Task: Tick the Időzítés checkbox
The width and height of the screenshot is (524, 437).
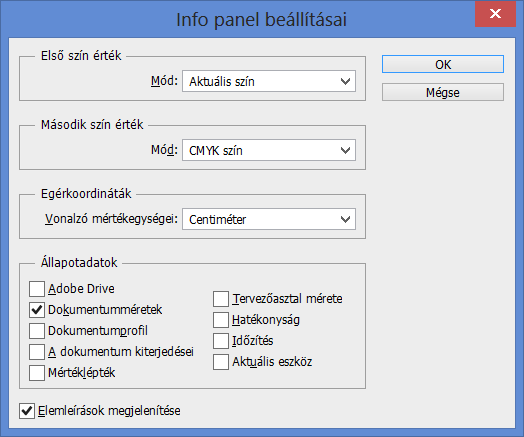Action: pyautogui.click(x=221, y=341)
